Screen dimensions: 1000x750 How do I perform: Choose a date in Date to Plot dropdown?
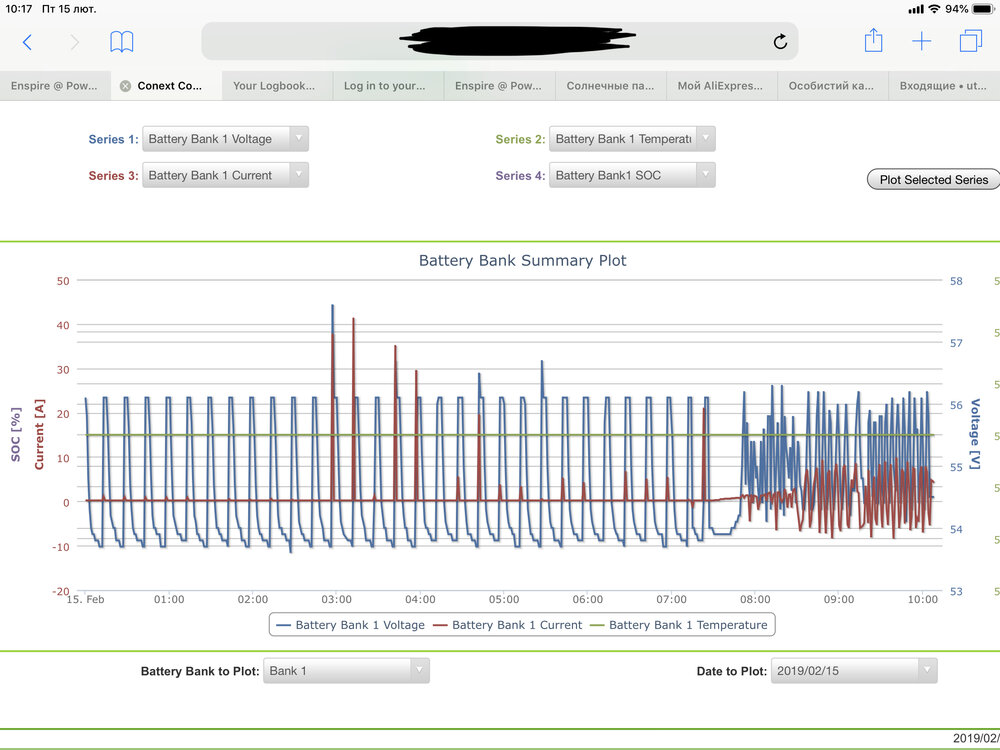[x=854, y=671]
